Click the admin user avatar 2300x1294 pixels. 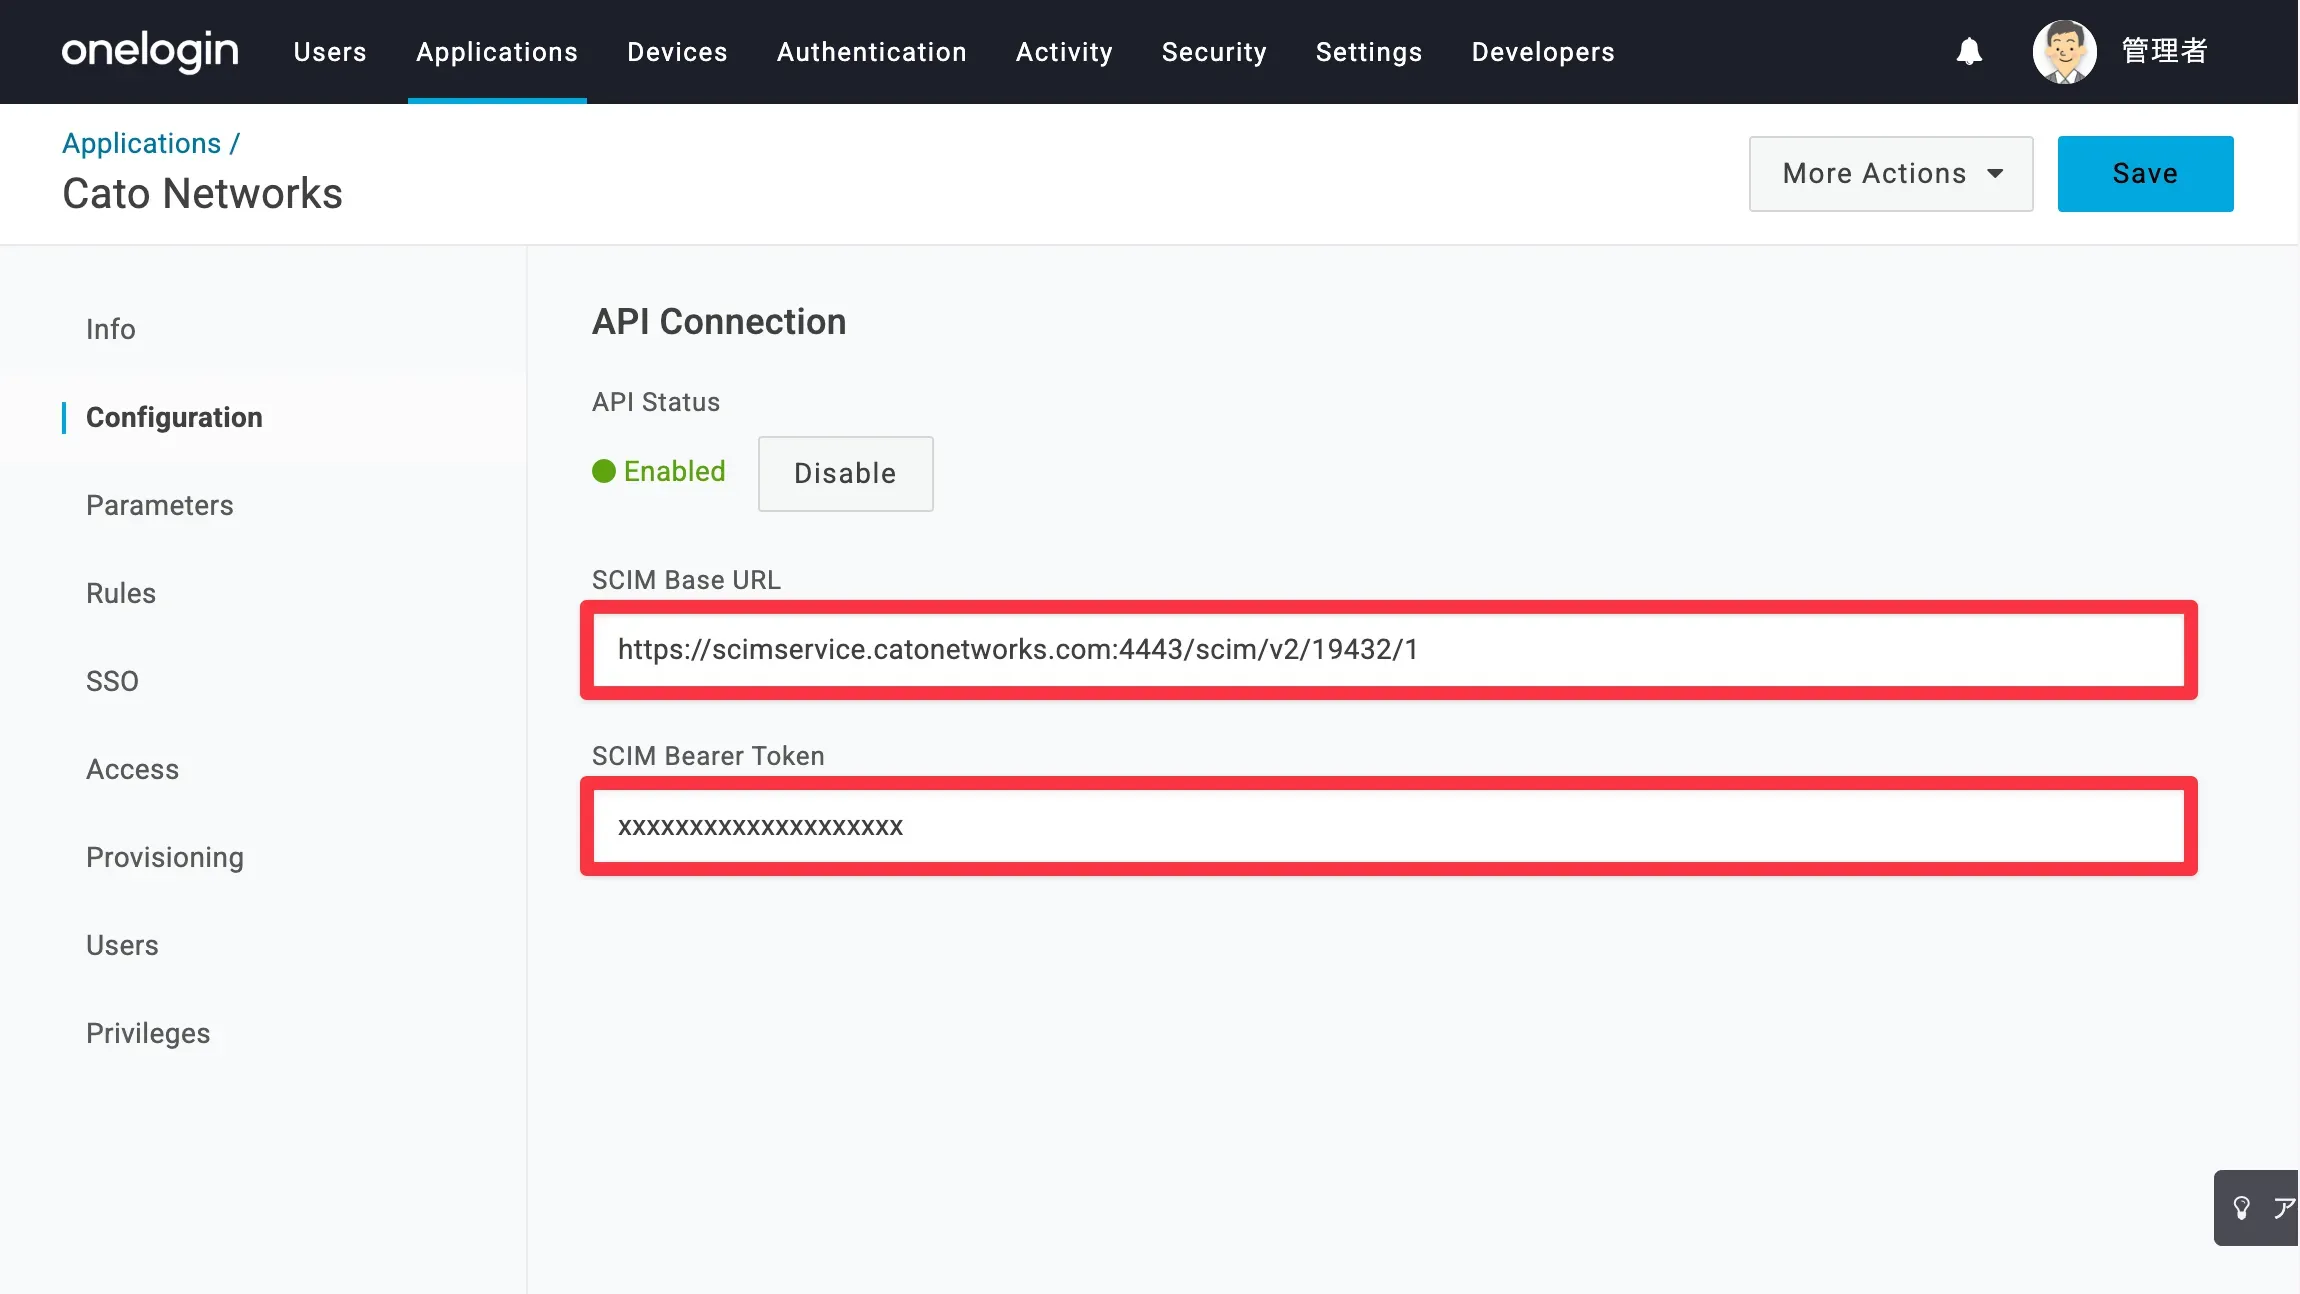[x=2064, y=51]
